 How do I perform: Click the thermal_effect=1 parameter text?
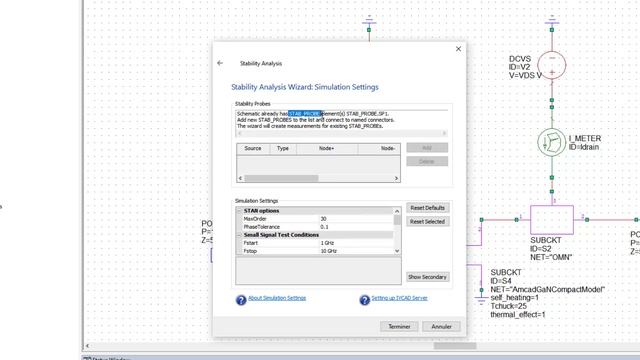pos(518,315)
